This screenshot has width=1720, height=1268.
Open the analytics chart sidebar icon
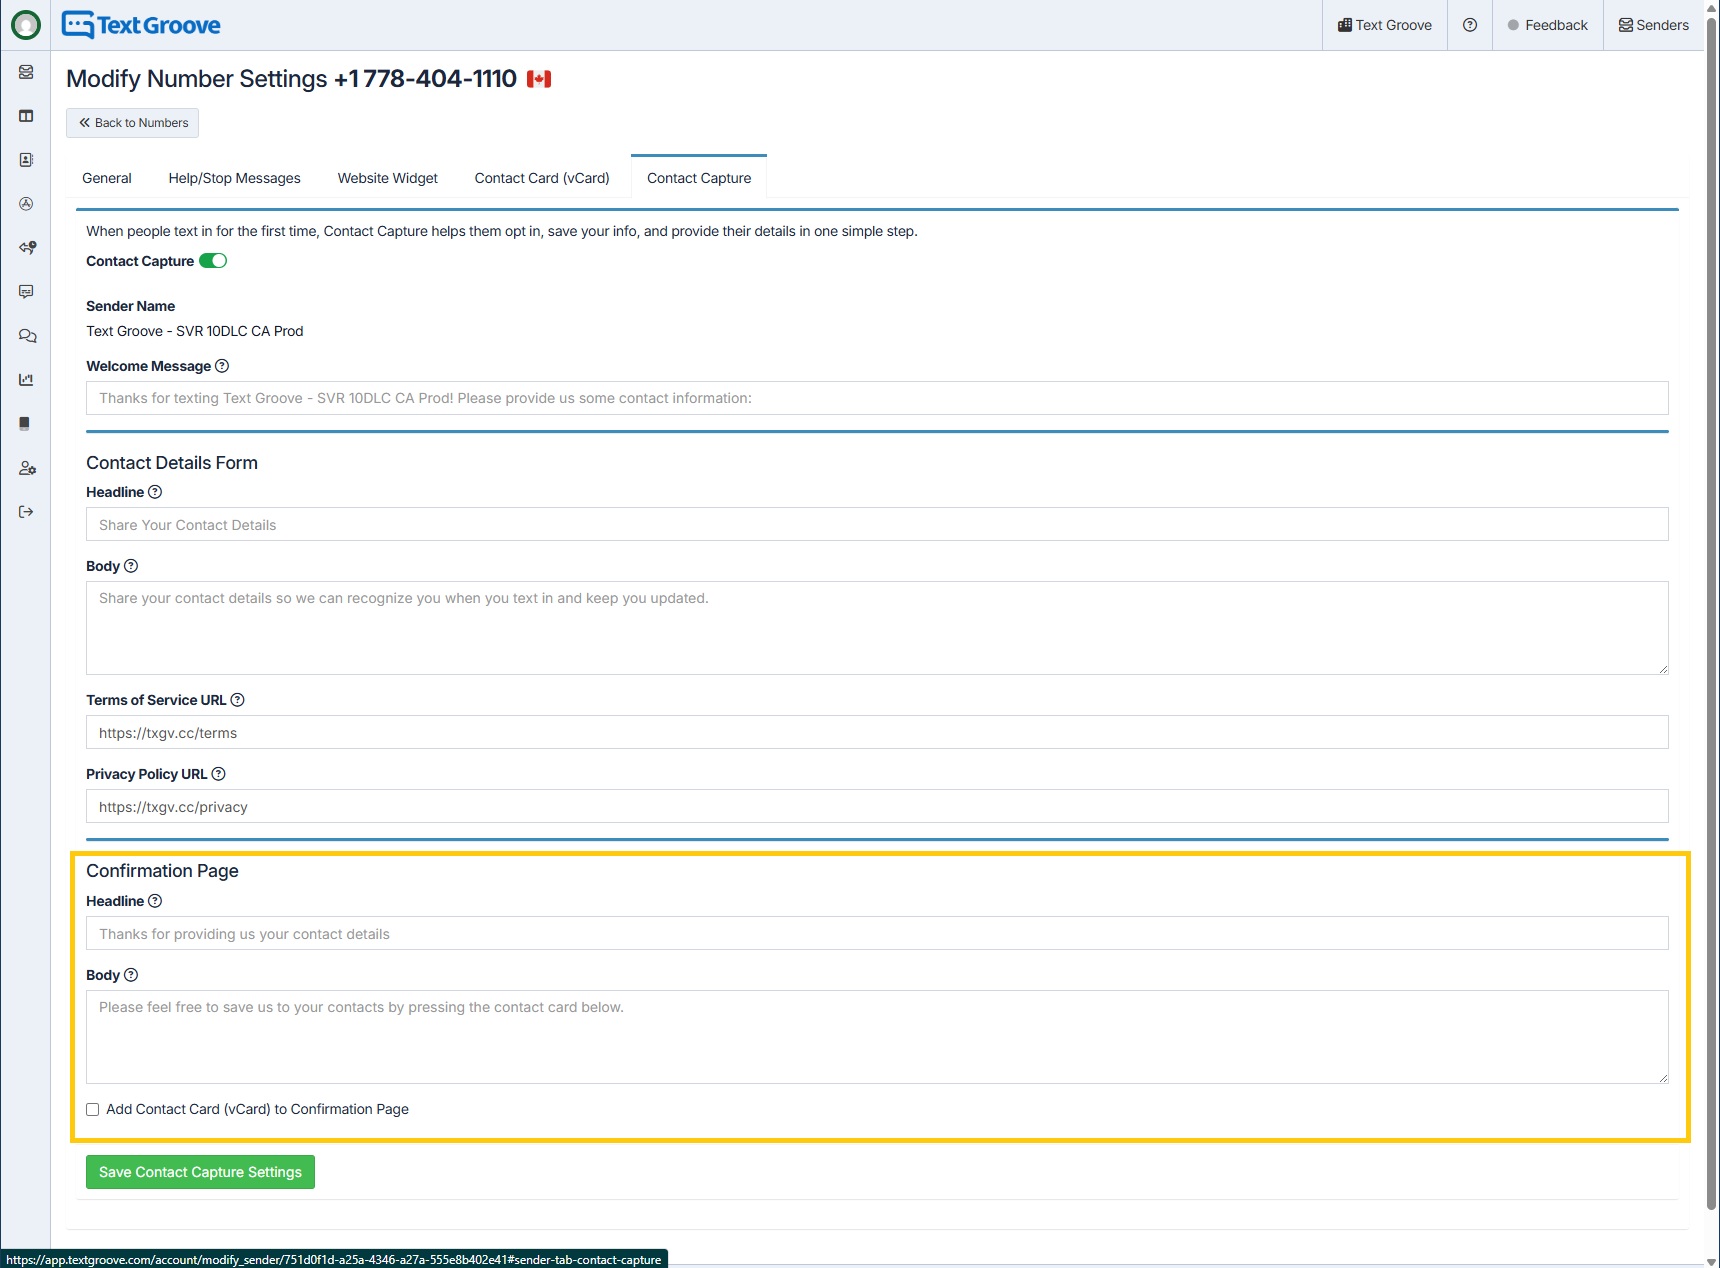[x=26, y=380]
